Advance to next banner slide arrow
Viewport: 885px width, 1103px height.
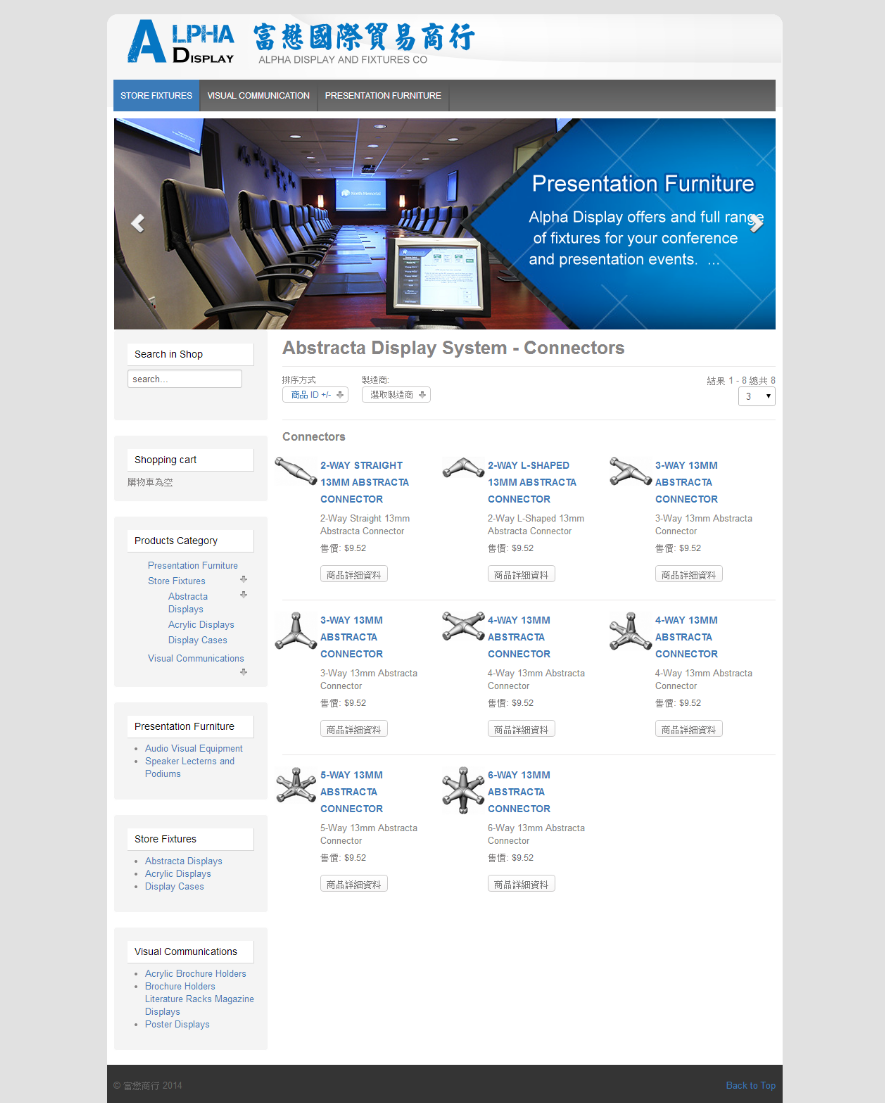756,224
